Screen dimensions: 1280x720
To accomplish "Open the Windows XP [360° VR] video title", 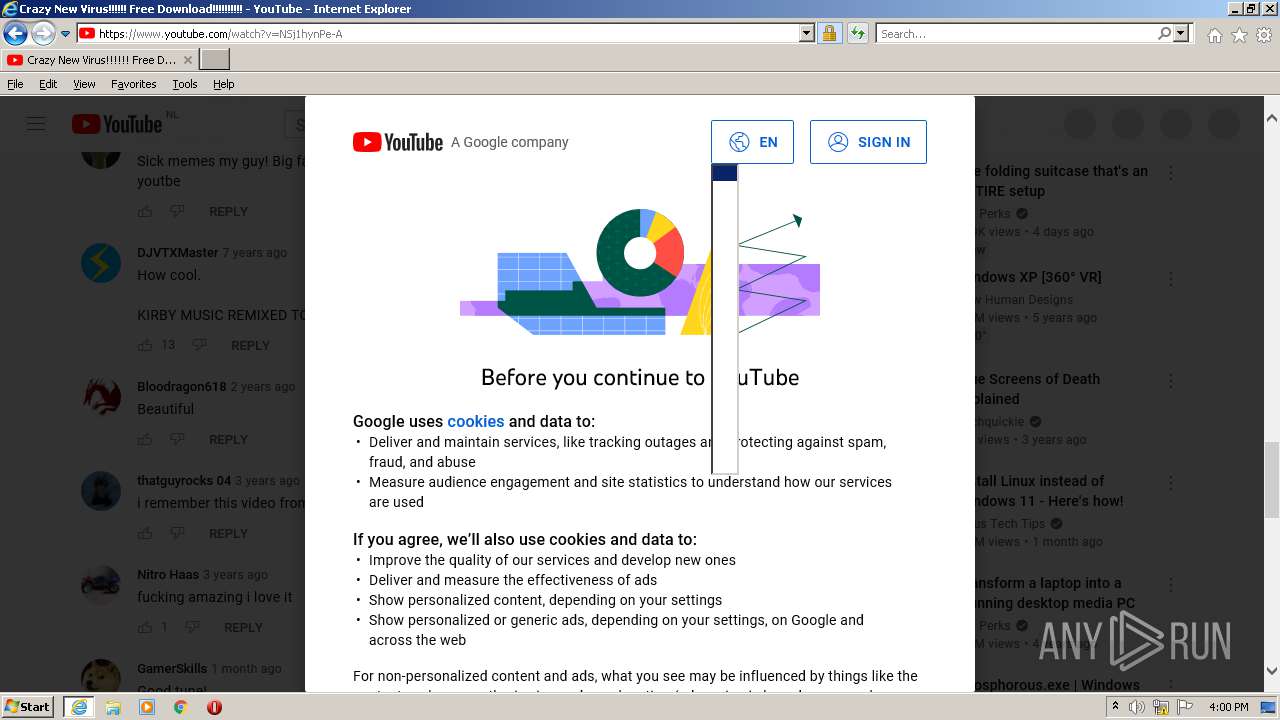I will click(x=1038, y=277).
